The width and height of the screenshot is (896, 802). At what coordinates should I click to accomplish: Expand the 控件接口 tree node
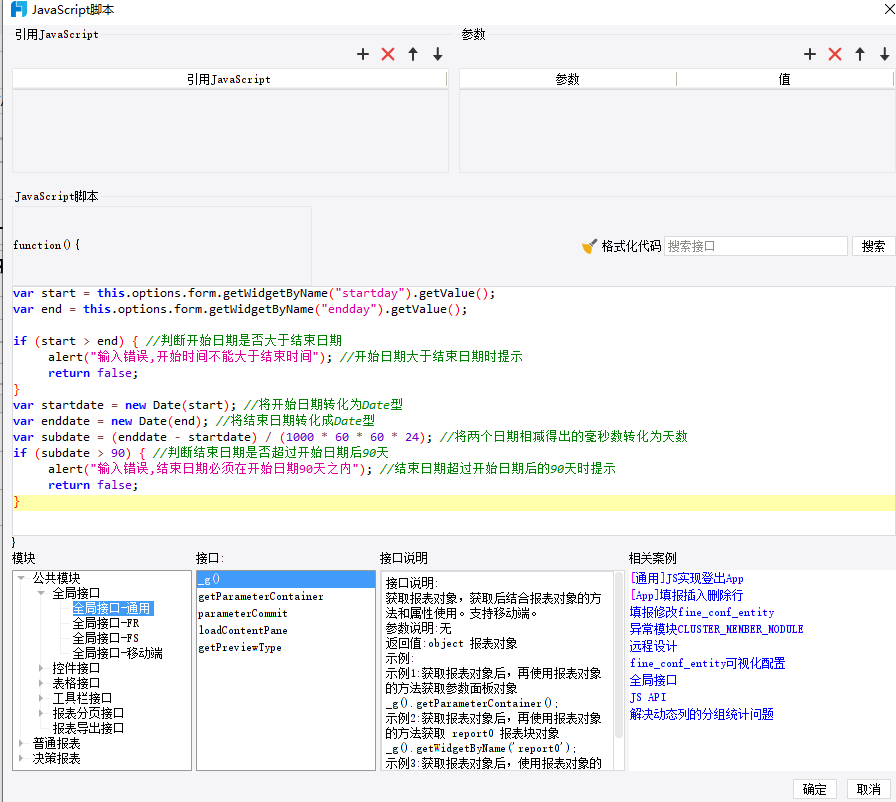(41, 668)
